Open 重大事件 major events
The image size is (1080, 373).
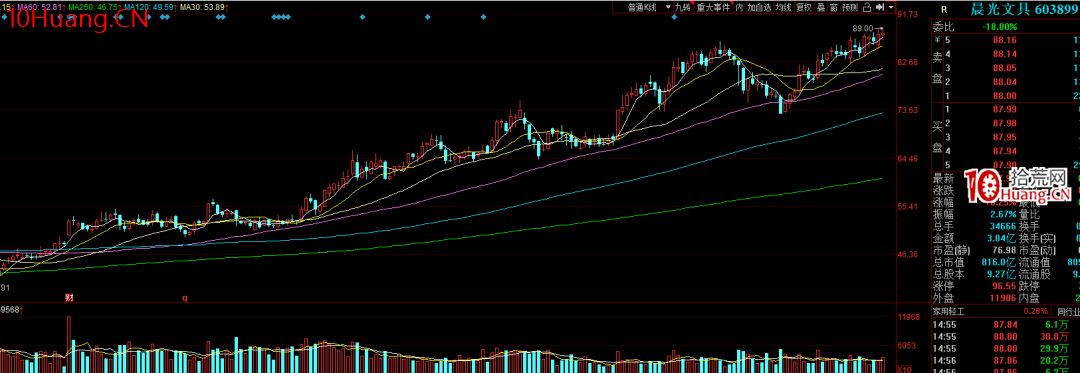coord(714,7)
